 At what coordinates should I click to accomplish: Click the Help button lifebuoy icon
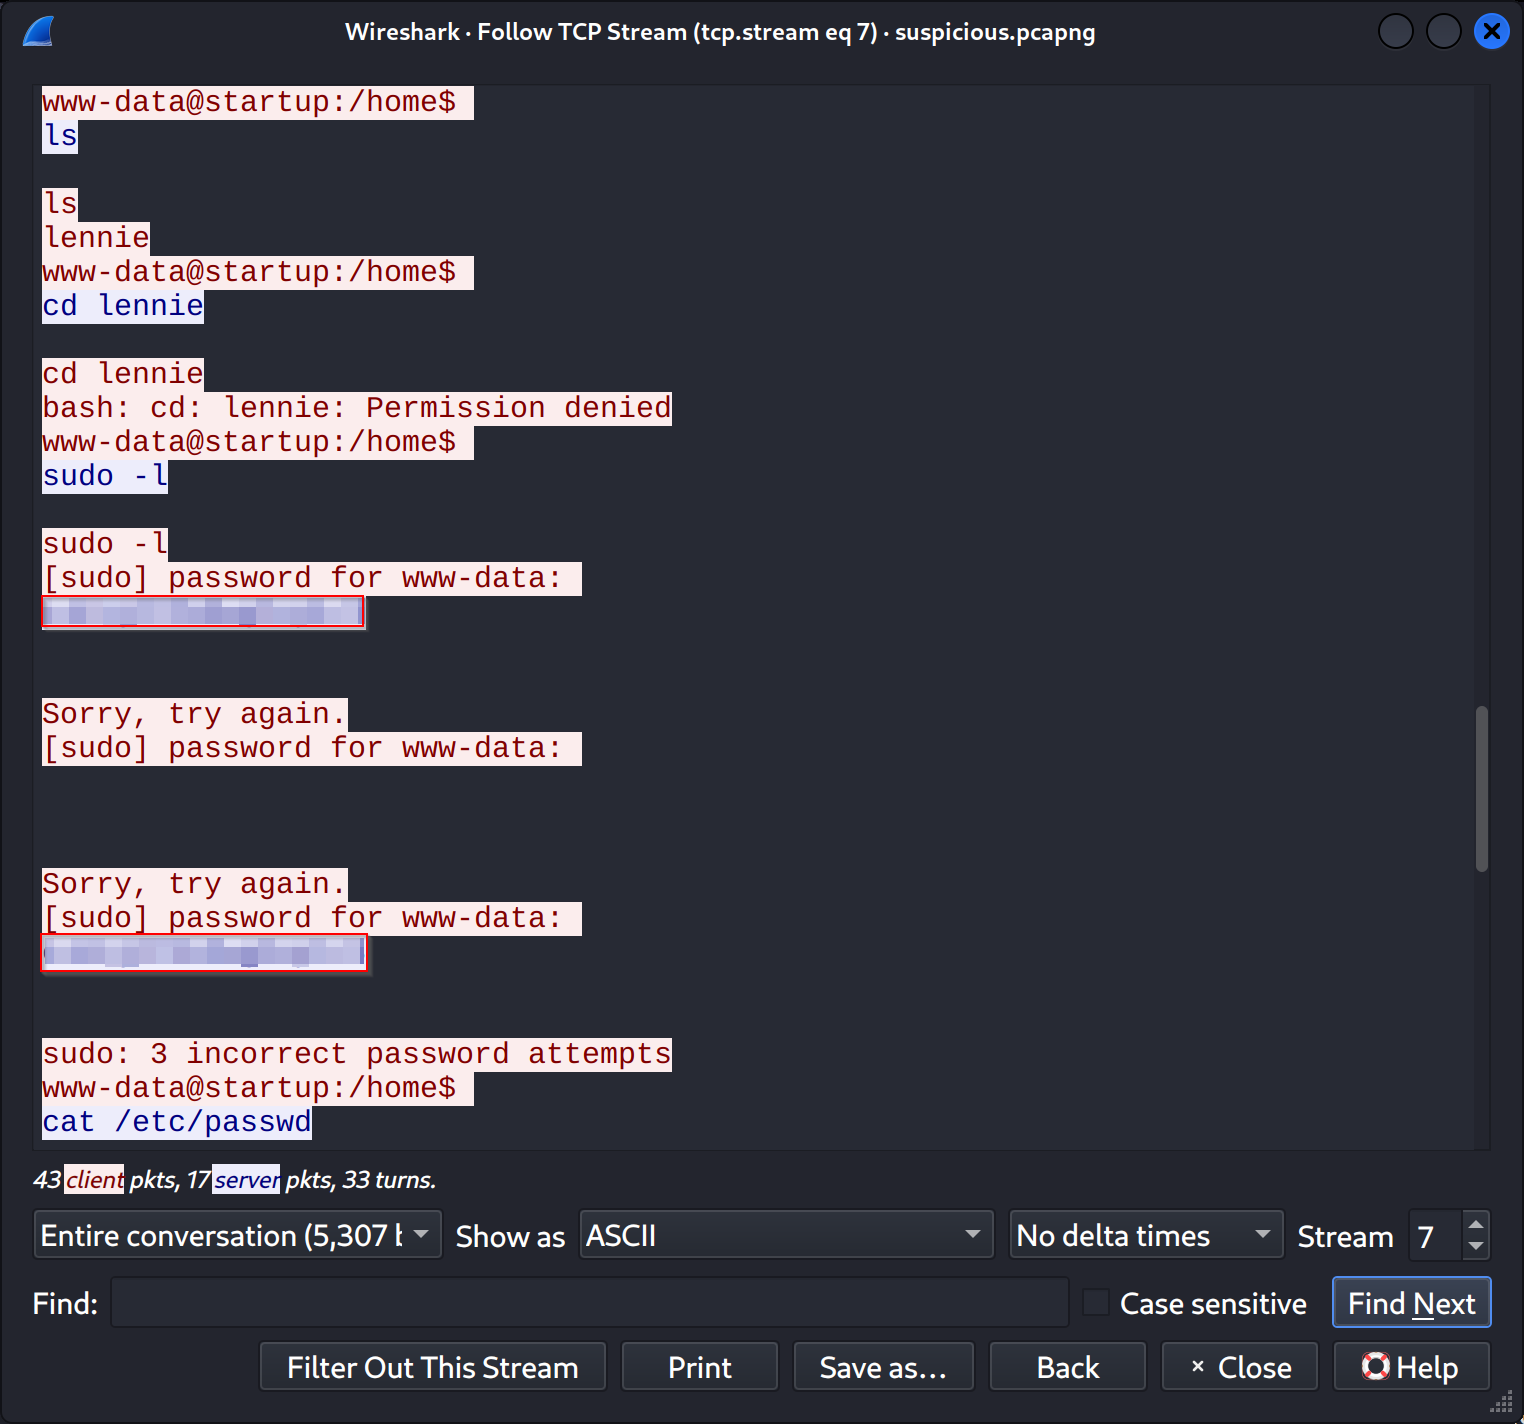coord(1376,1366)
